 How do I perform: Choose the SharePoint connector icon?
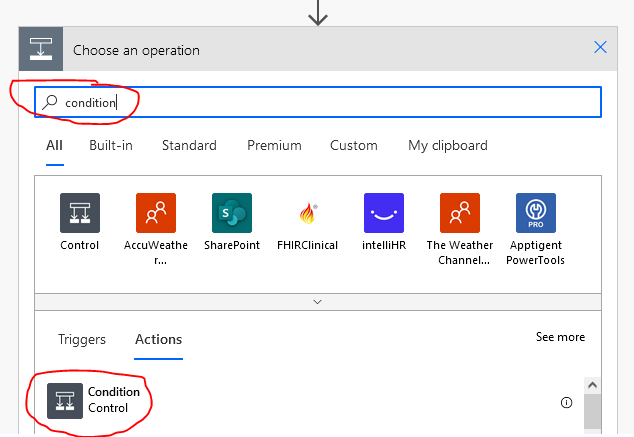pyautogui.click(x=232, y=213)
